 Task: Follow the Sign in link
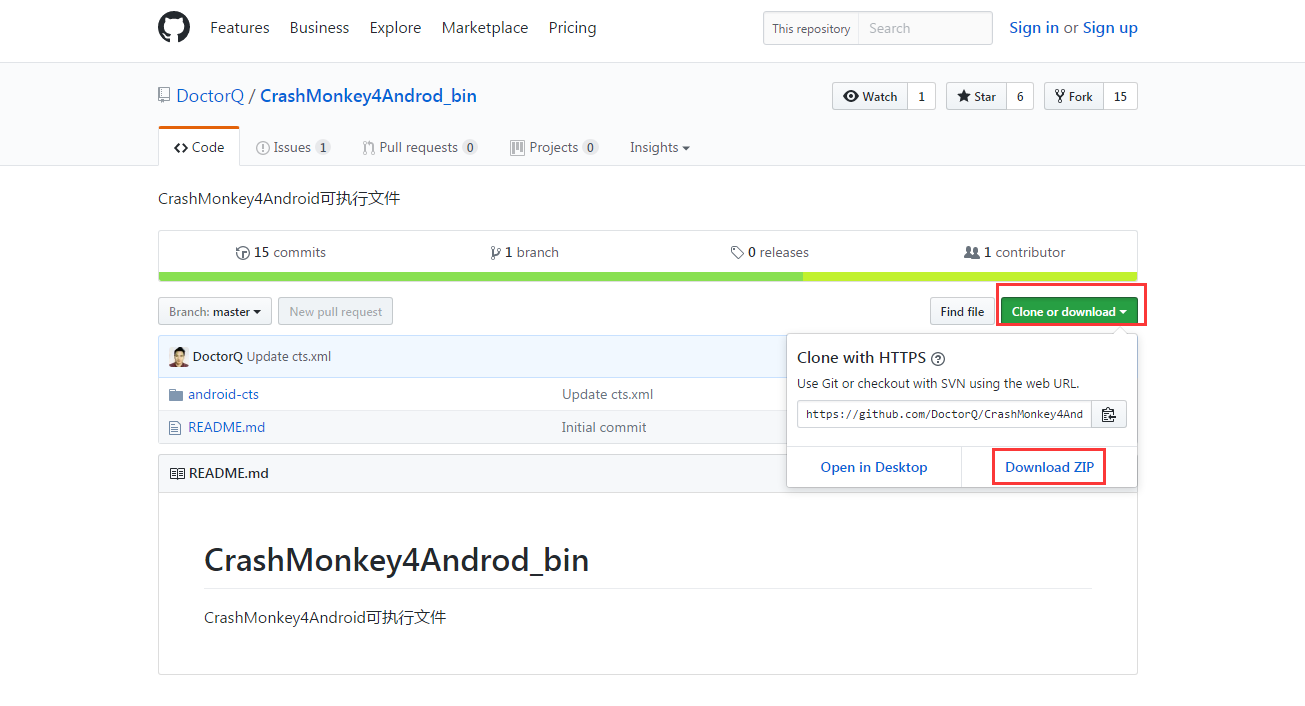(x=1034, y=28)
